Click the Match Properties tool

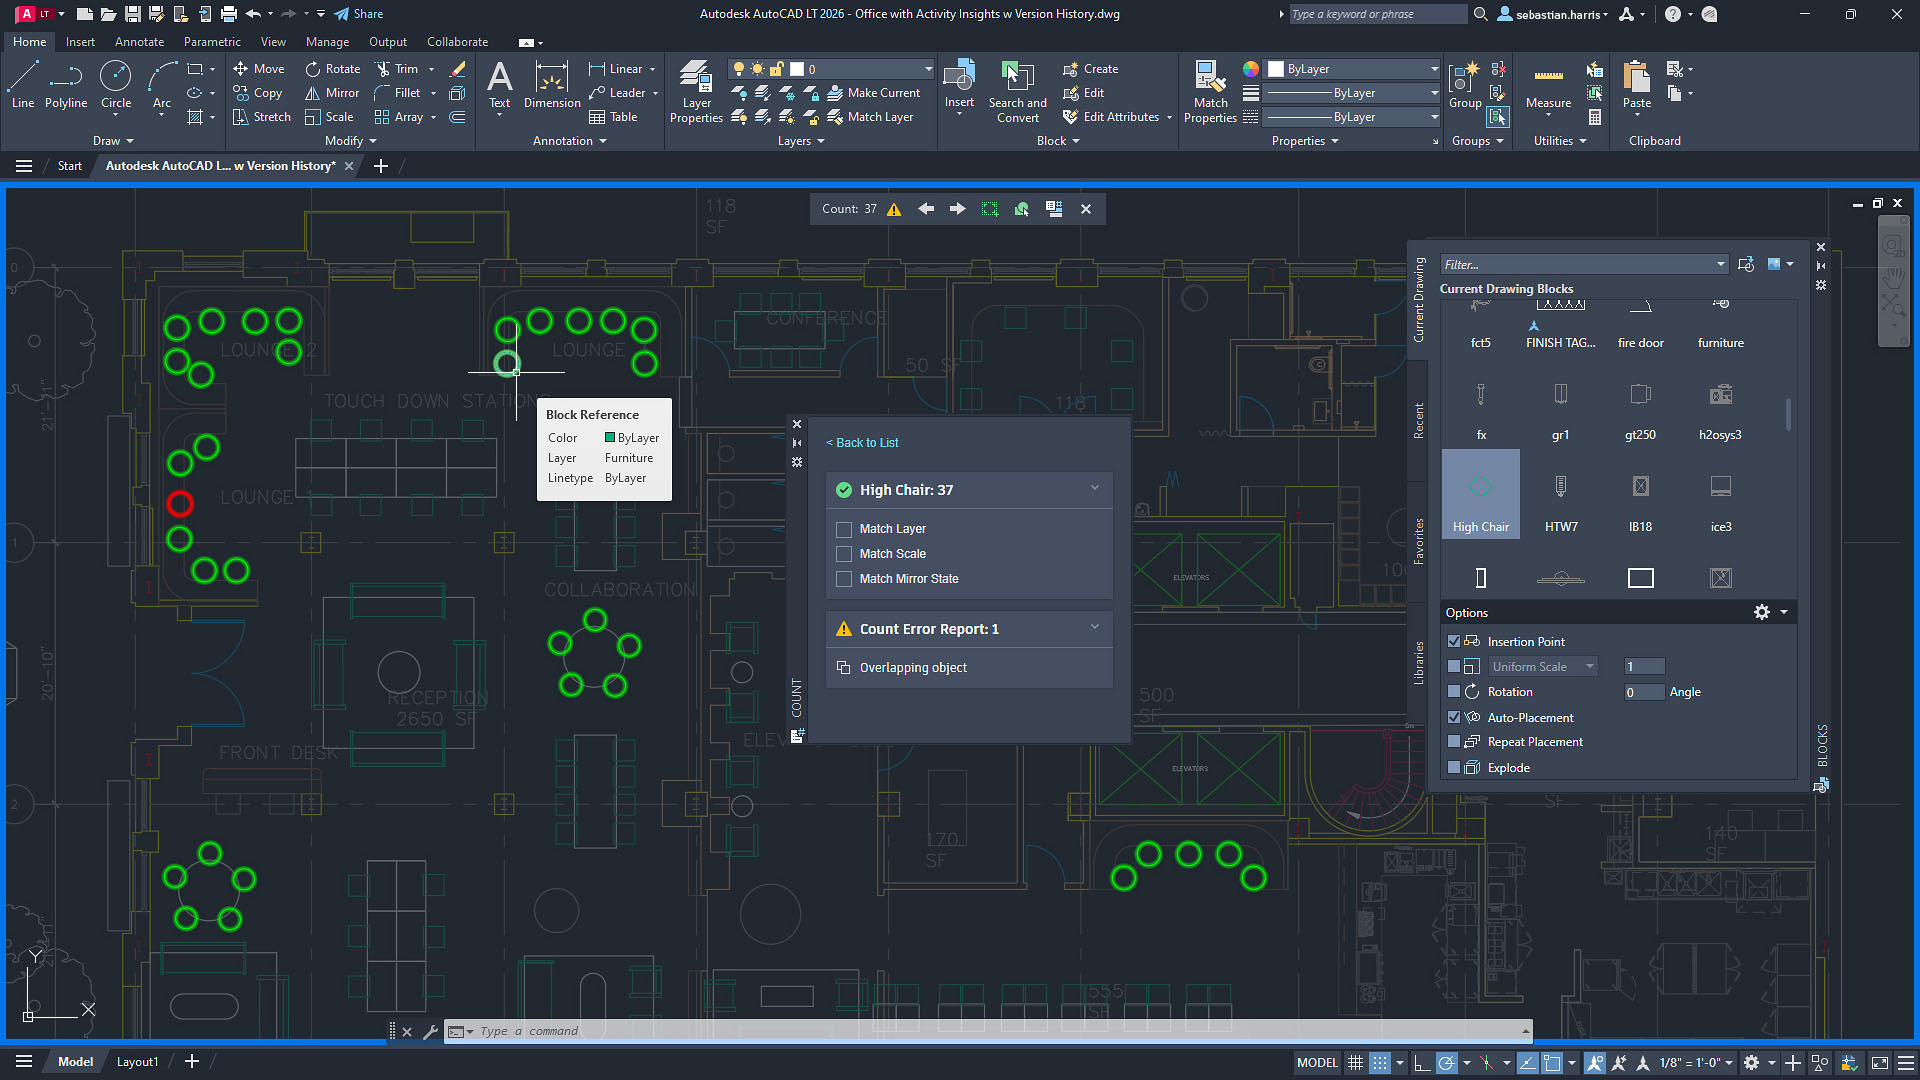[1210, 88]
